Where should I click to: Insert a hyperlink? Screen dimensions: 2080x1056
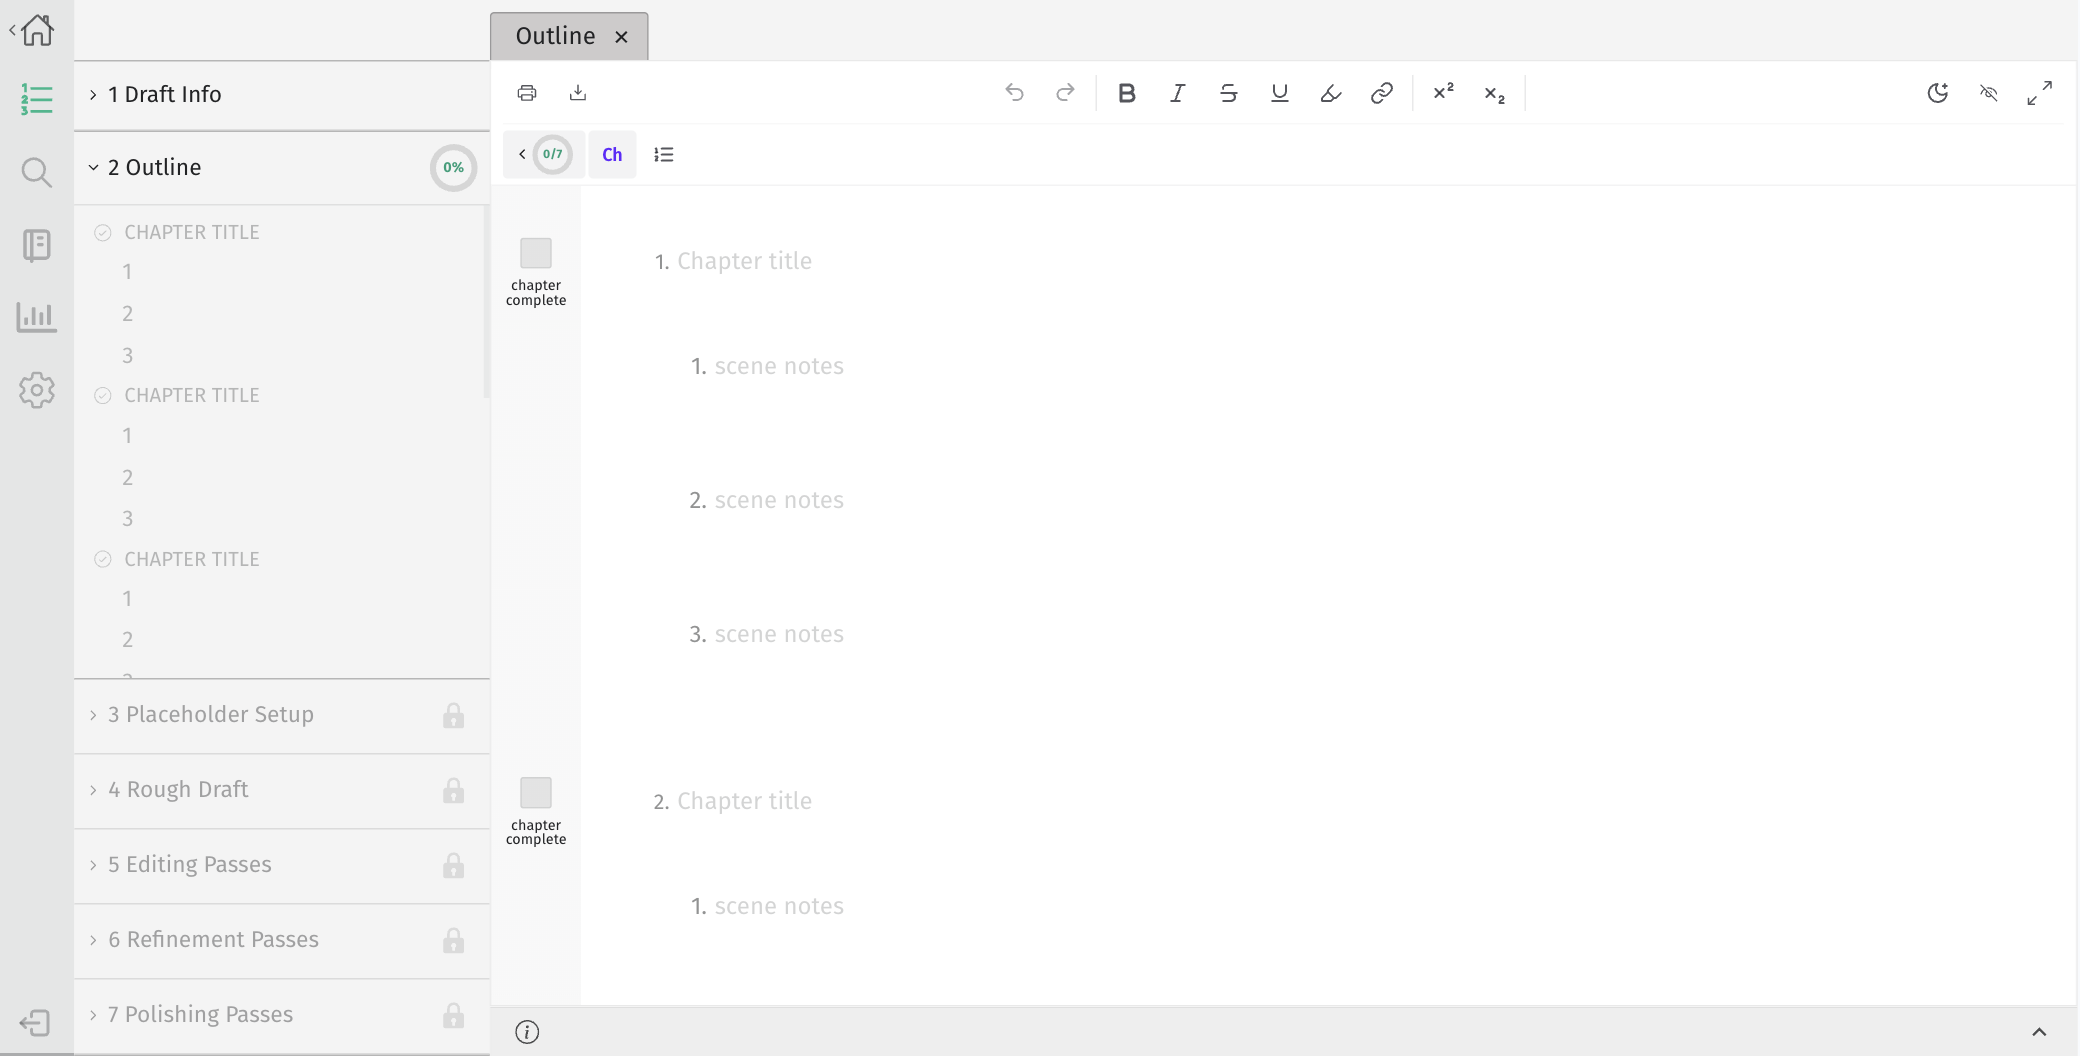[1382, 93]
